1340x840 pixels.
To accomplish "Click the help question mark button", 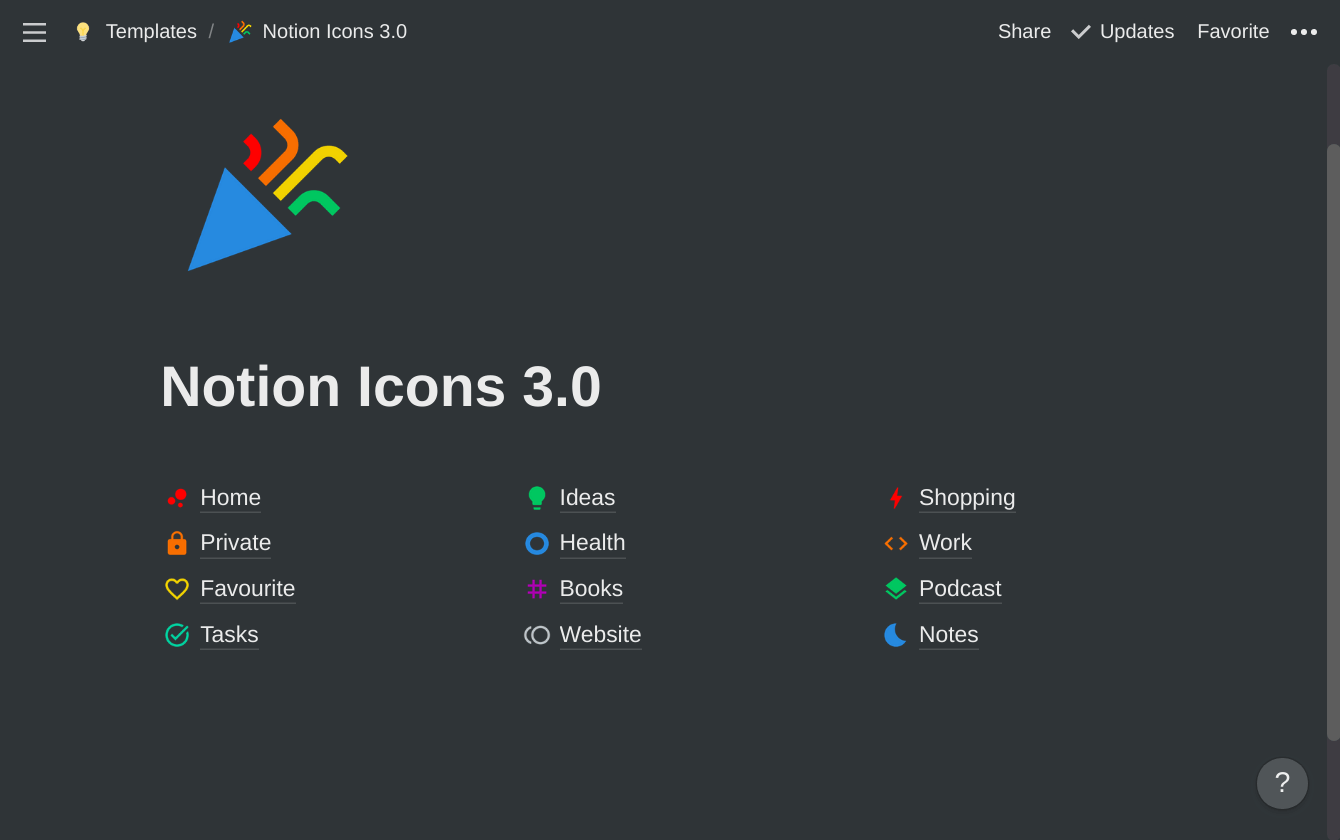I will tap(1282, 783).
